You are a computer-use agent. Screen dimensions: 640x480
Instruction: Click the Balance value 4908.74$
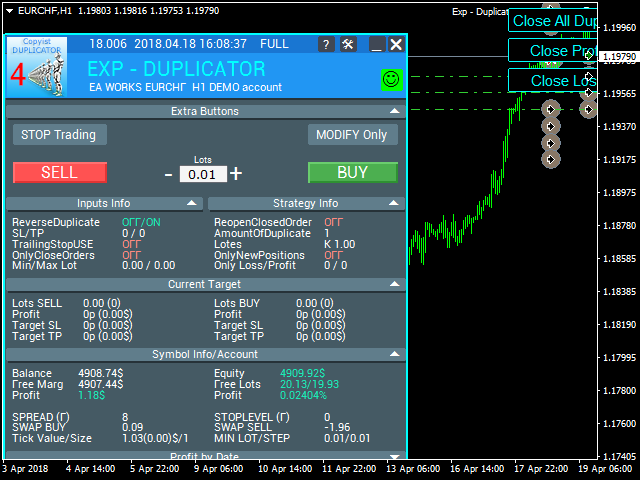click(100, 373)
